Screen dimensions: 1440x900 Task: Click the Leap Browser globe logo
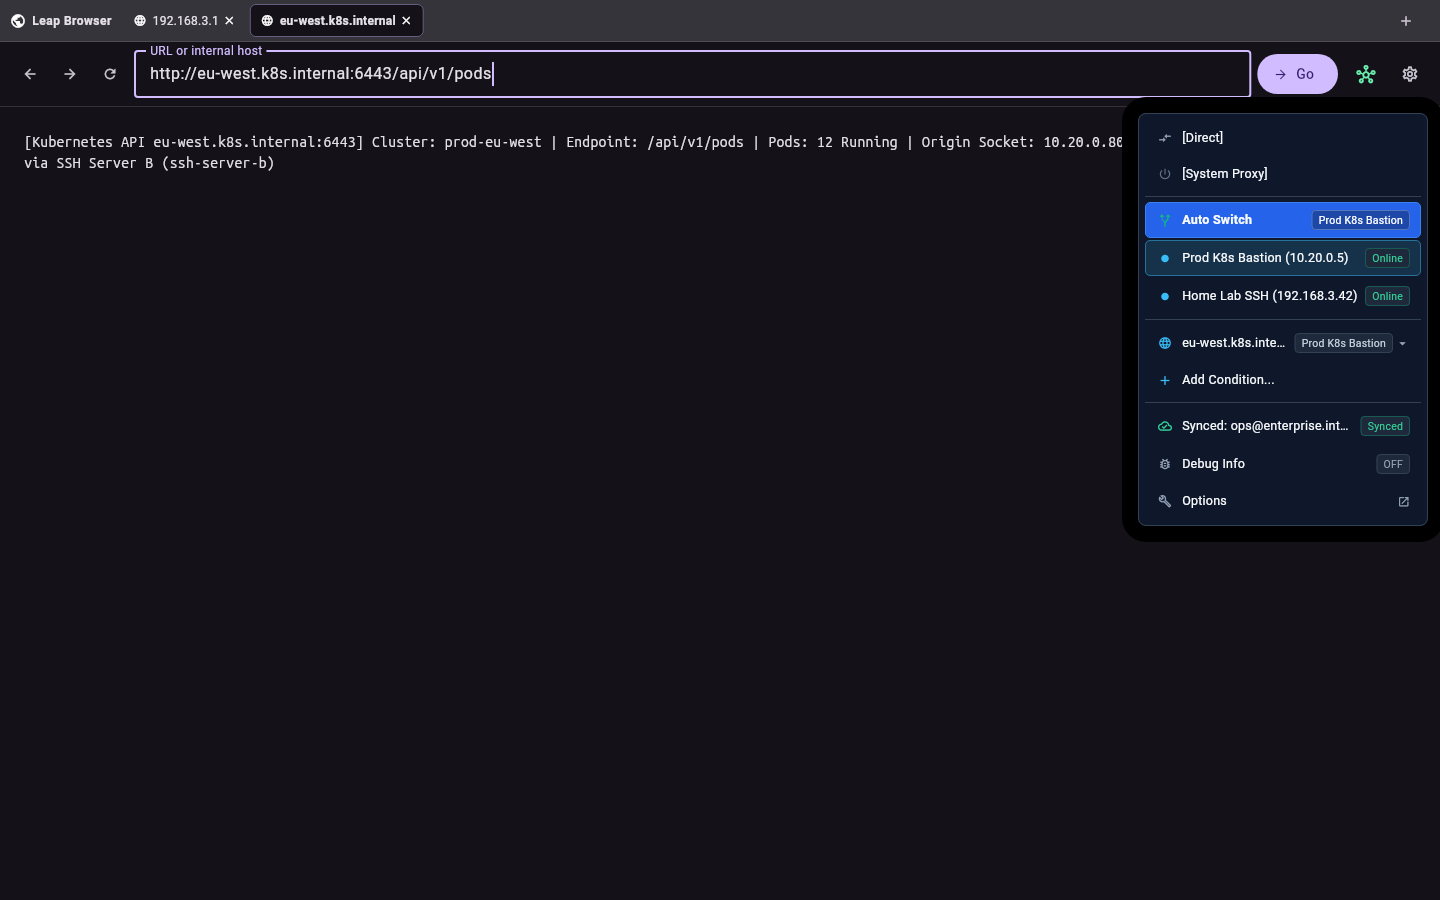(x=18, y=20)
